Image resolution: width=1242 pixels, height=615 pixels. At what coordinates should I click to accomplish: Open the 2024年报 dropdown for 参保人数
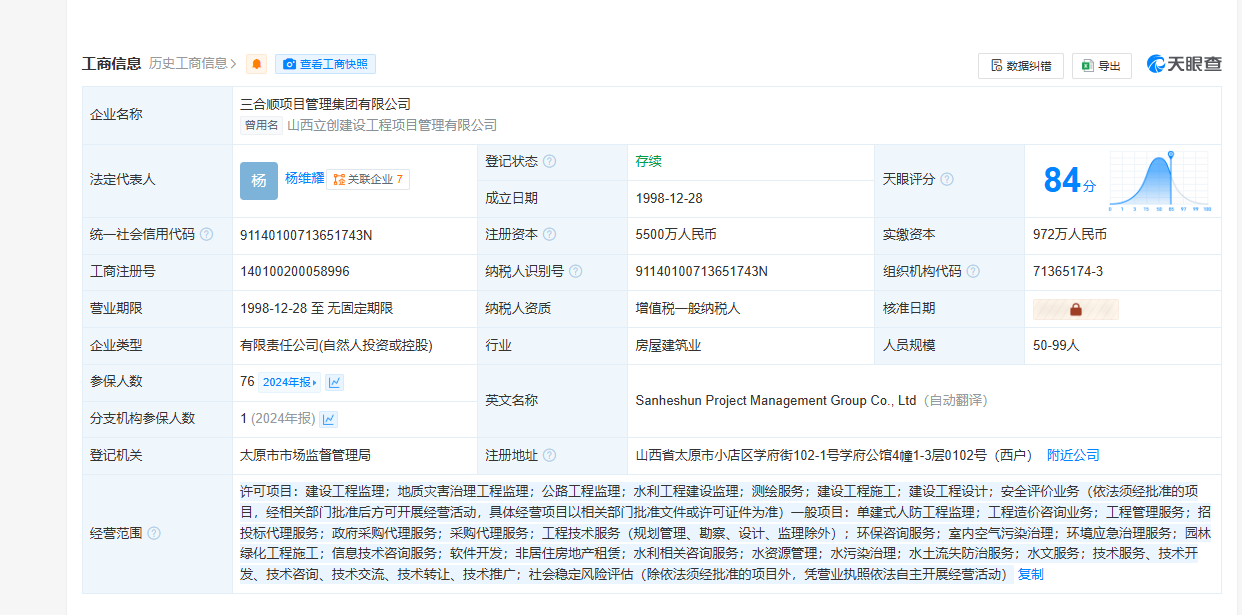290,382
